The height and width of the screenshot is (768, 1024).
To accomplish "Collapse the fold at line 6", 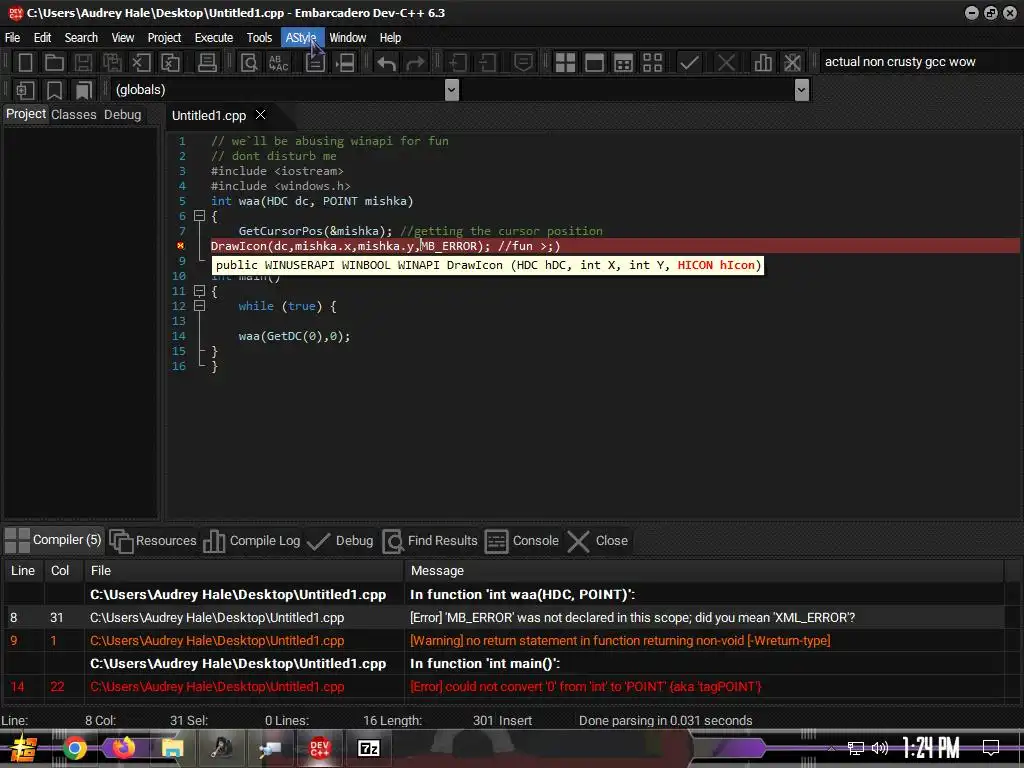I will [199, 216].
